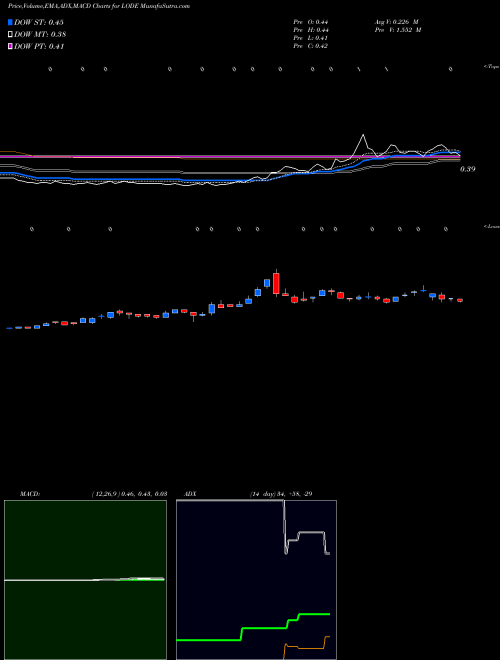Click the 'Avg V: 0.226 M' volume text

pos(396,22)
